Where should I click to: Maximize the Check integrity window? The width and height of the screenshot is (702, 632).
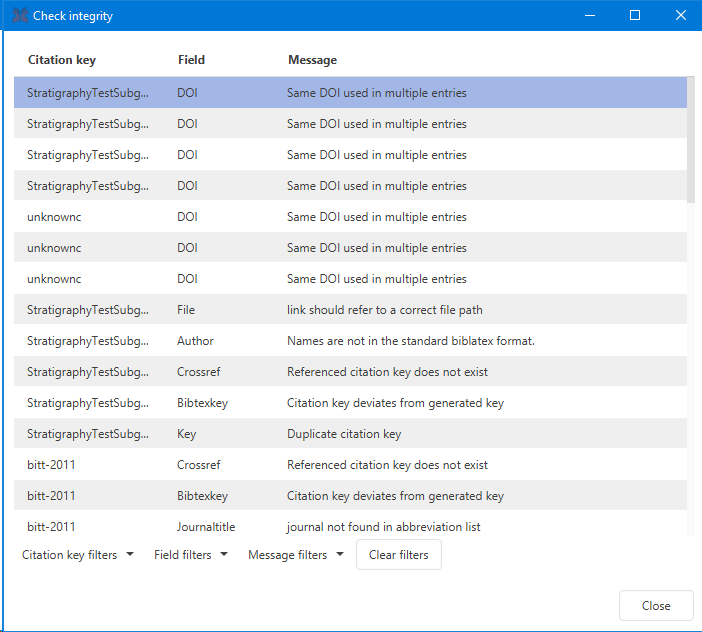pyautogui.click(x=634, y=16)
